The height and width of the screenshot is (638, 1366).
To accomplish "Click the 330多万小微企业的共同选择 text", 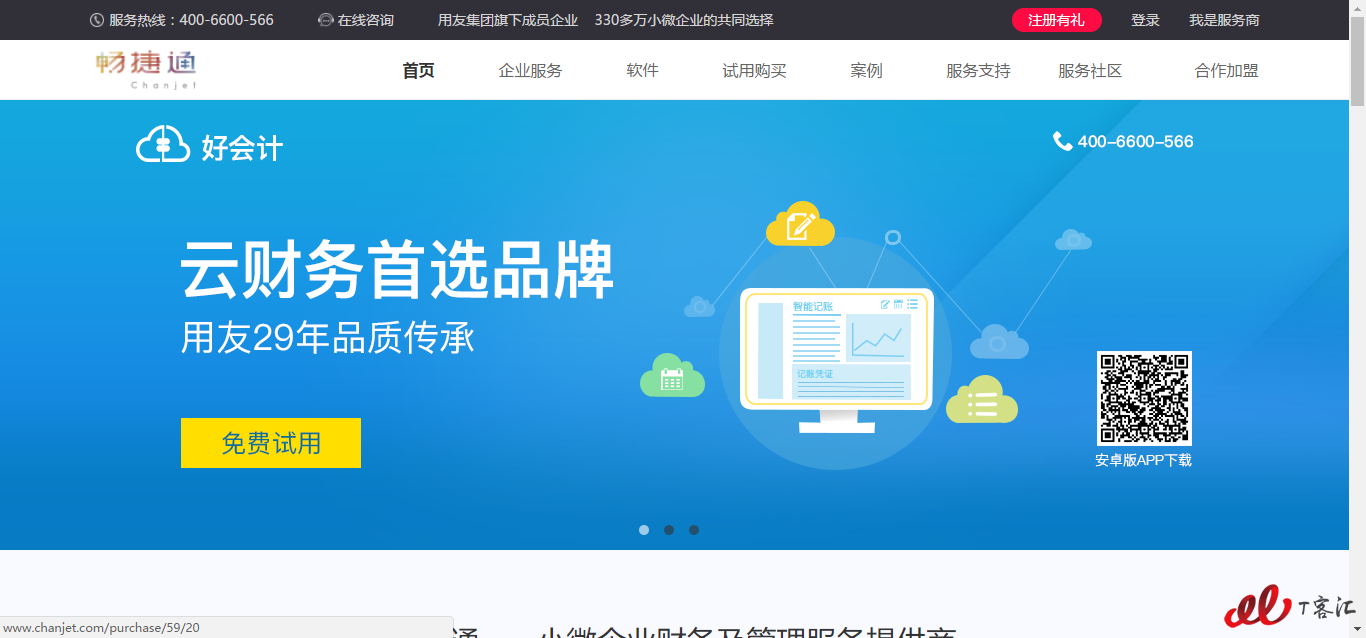I will (x=684, y=20).
